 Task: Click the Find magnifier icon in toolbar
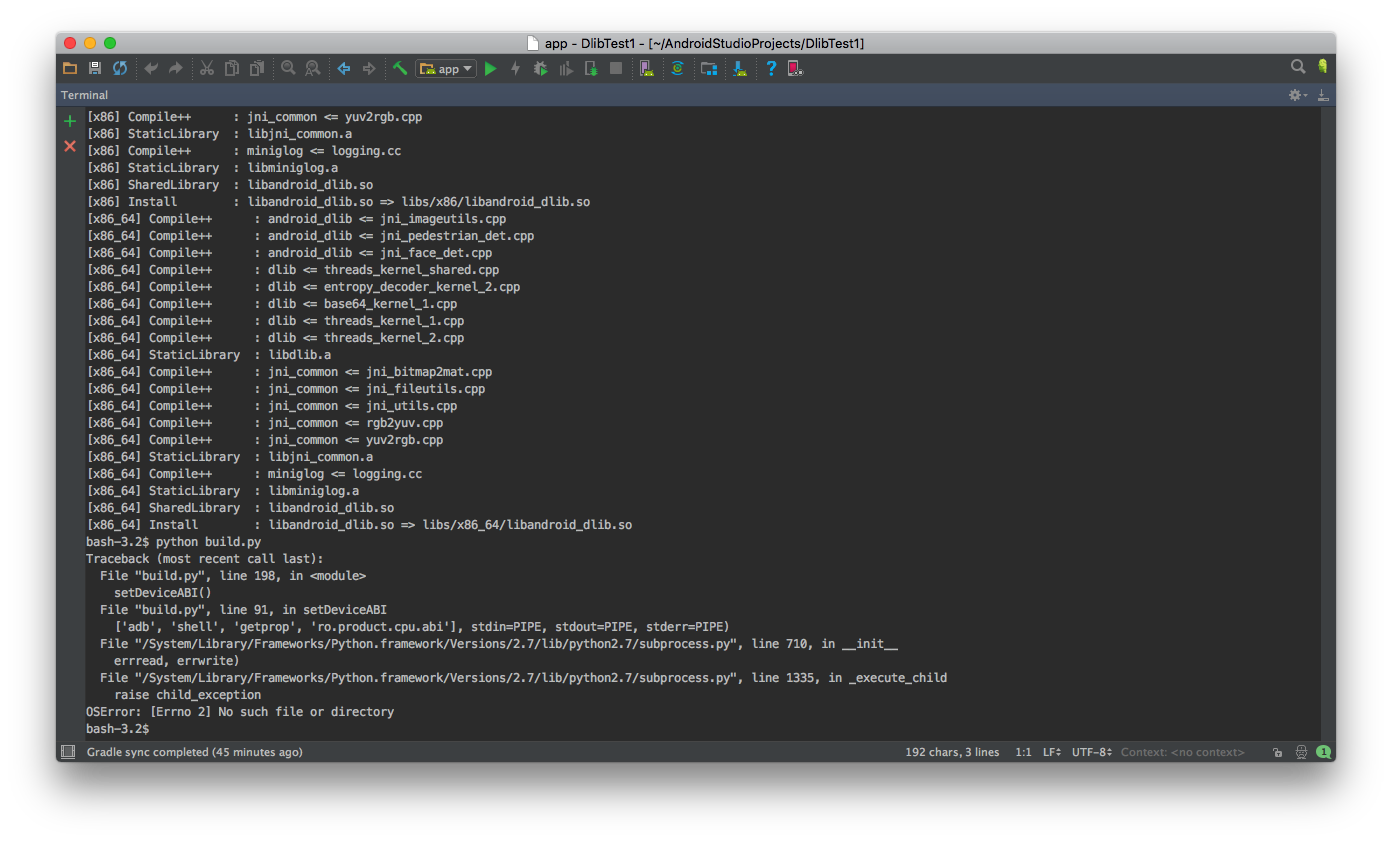click(288, 68)
